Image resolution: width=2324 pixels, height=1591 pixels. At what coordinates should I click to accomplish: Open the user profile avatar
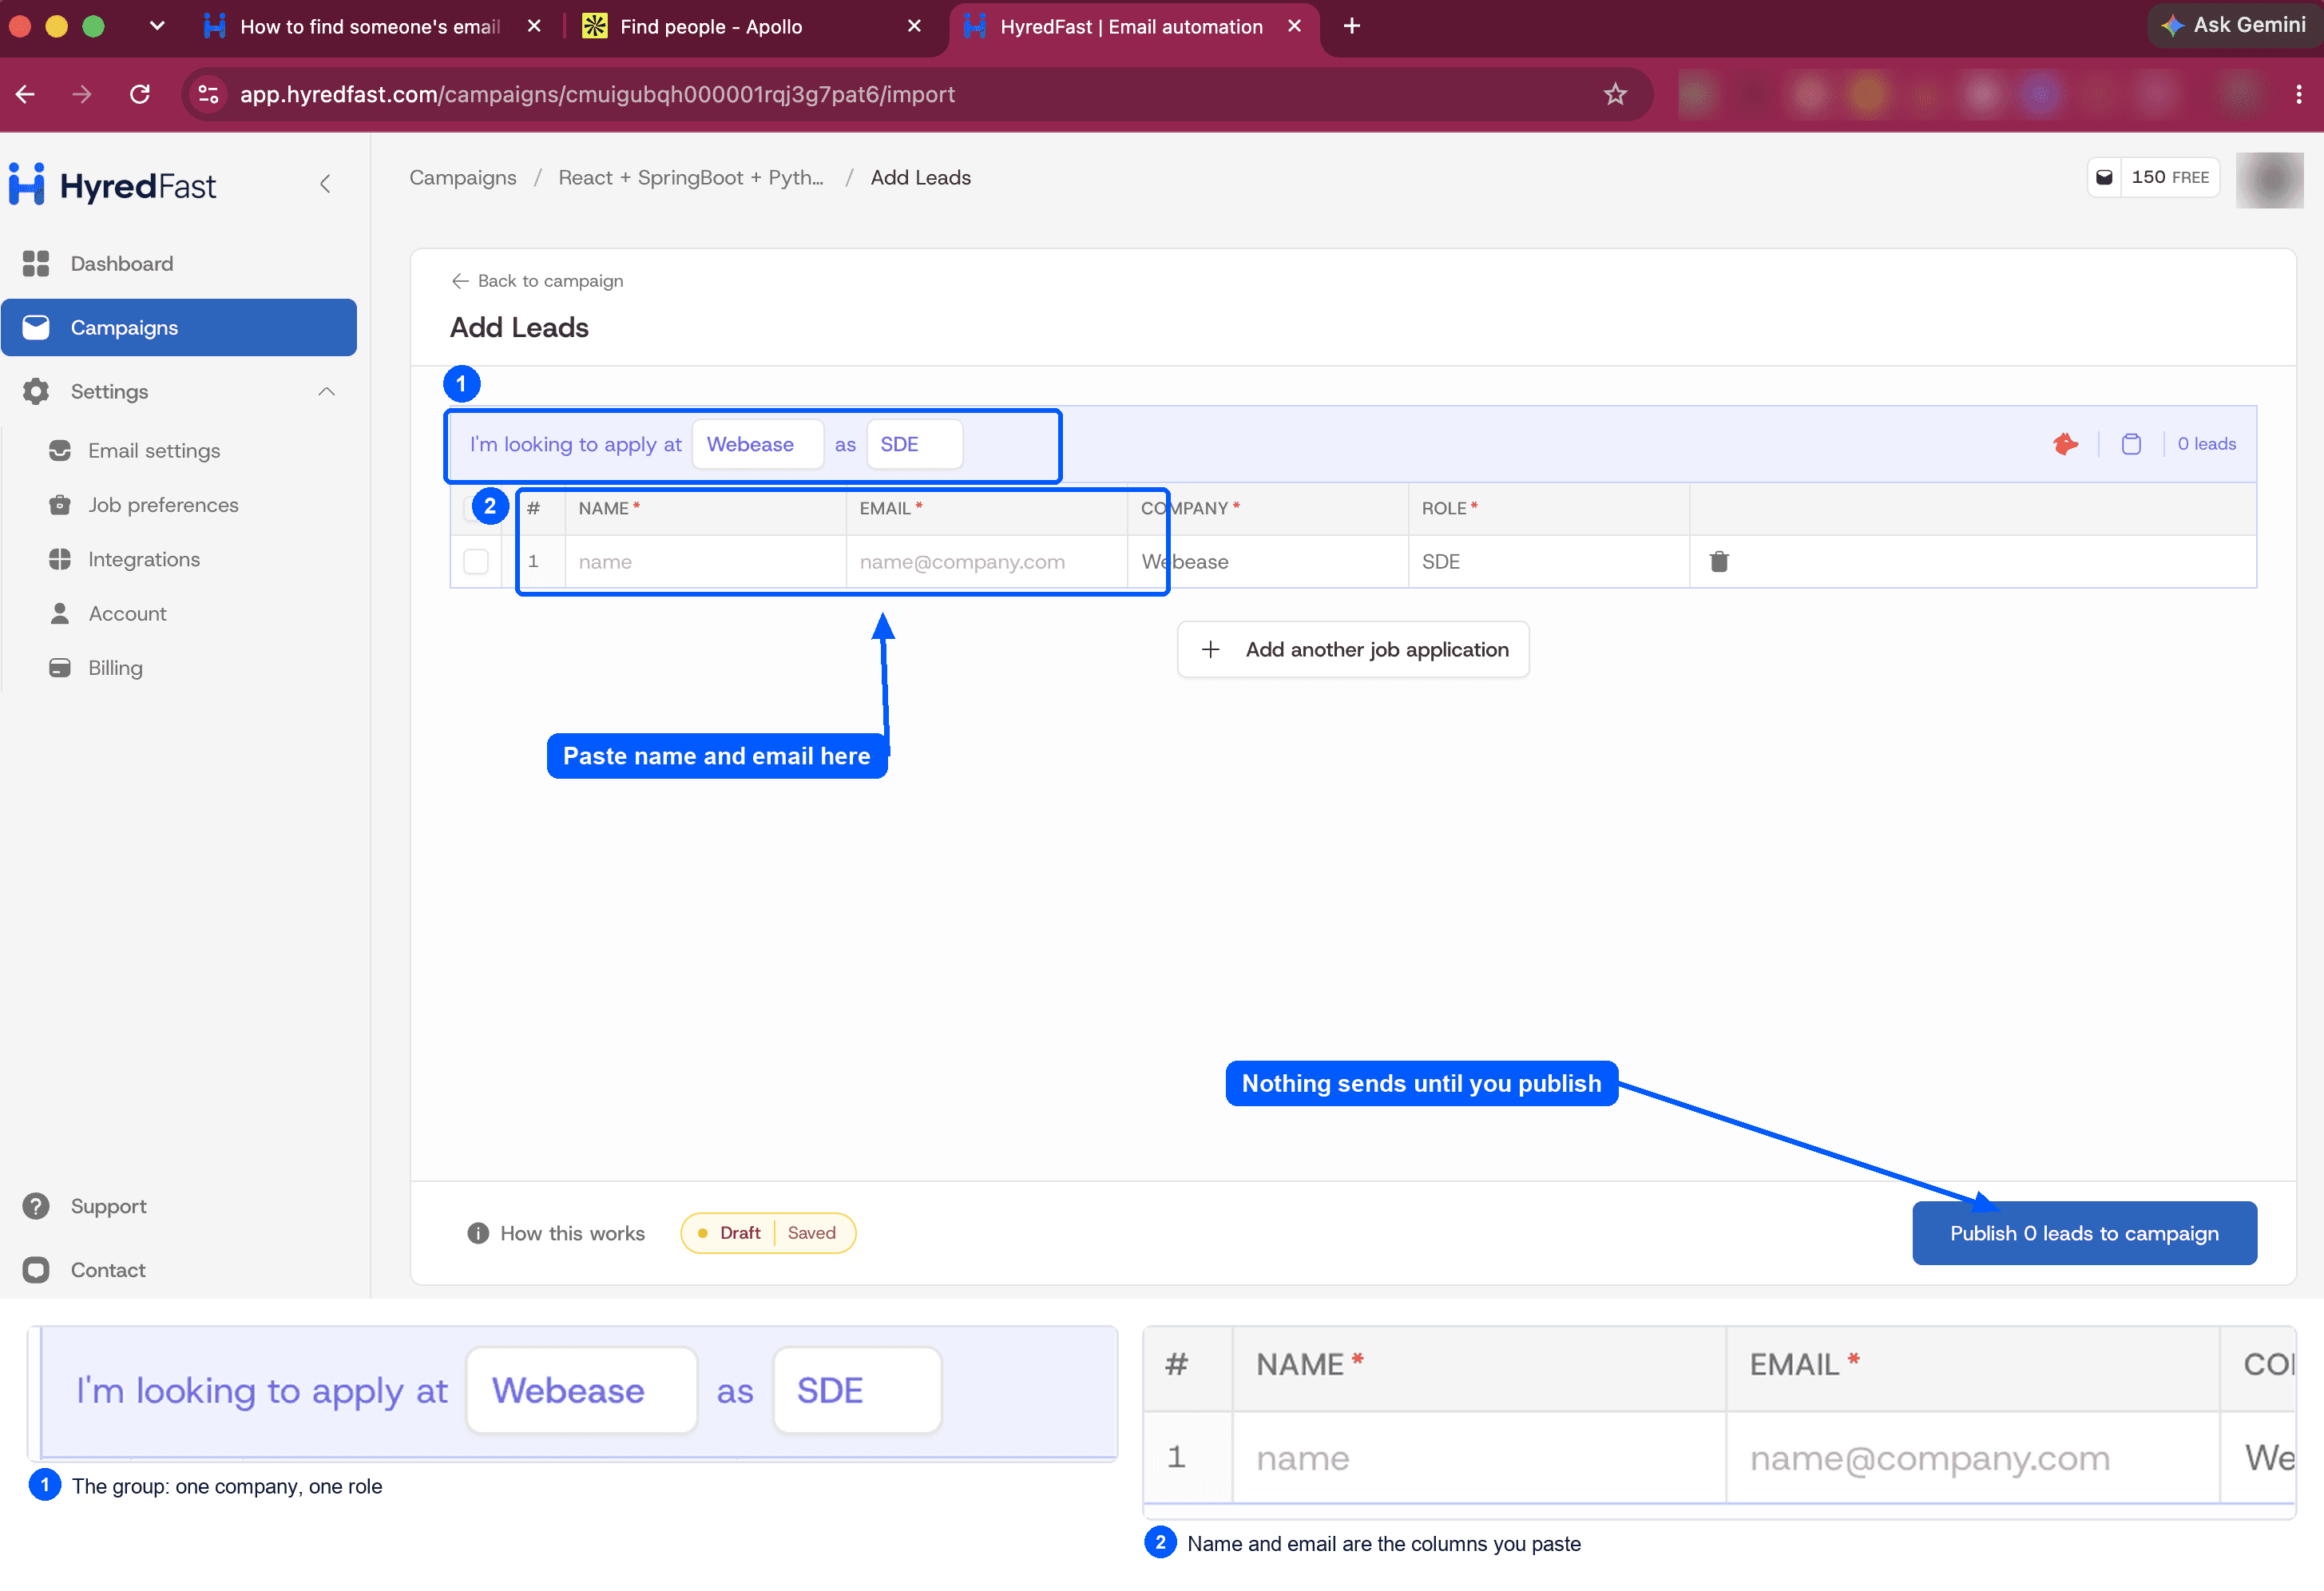(x=2269, y=179)
